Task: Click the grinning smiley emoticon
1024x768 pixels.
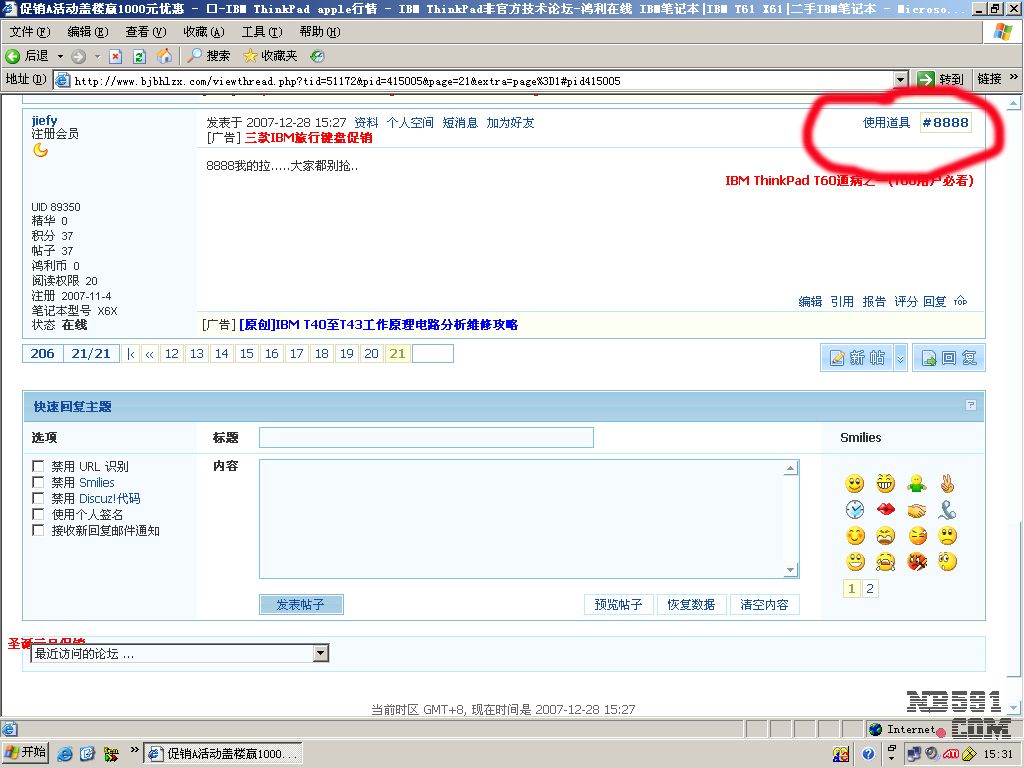Action: (886, 483)
